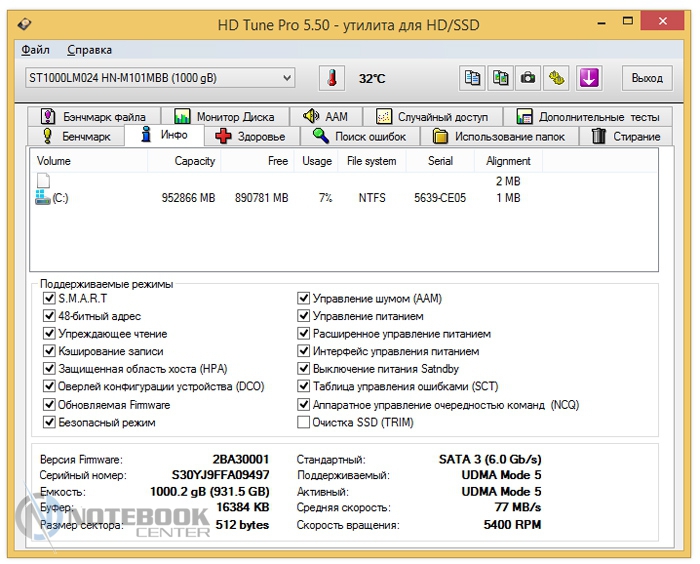Image resolution: width=700 pixels, height=564 pixels.
Task: Click the purple download arrow icon
Action: [x=589, y=78]
